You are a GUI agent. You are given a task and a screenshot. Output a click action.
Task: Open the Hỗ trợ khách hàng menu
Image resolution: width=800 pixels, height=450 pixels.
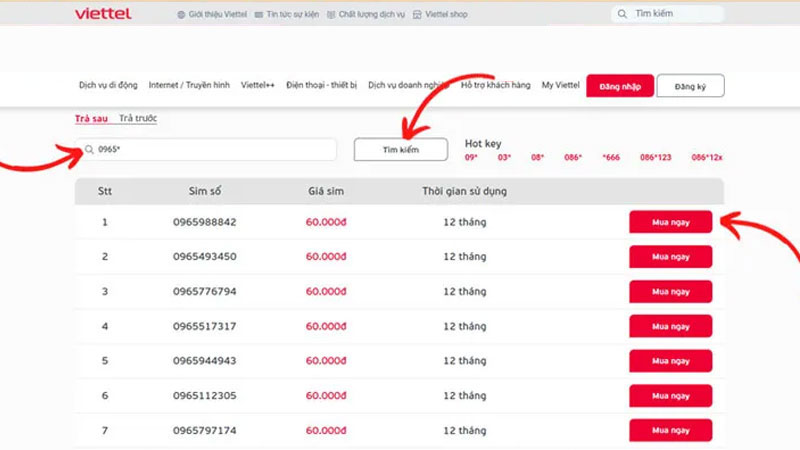(496, 86)
